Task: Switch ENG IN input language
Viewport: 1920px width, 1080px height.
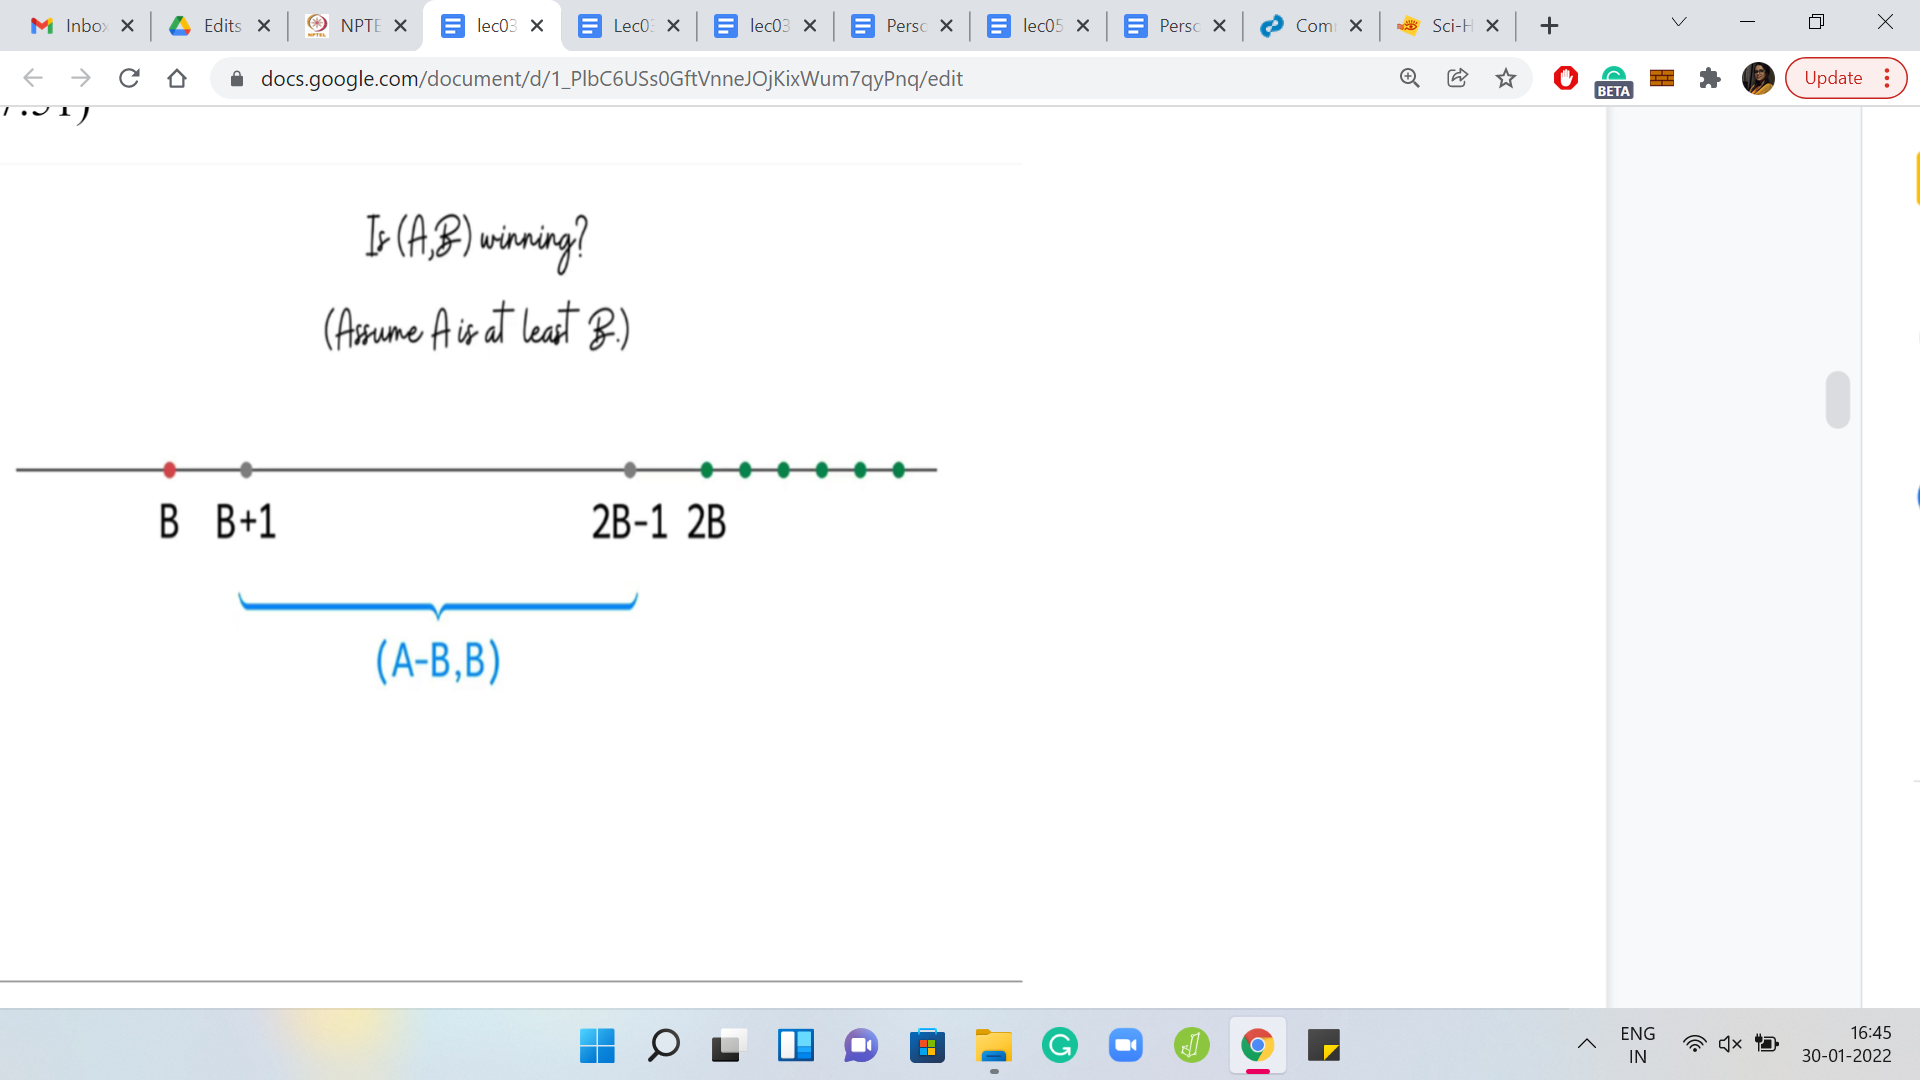Action: 1637,1044
